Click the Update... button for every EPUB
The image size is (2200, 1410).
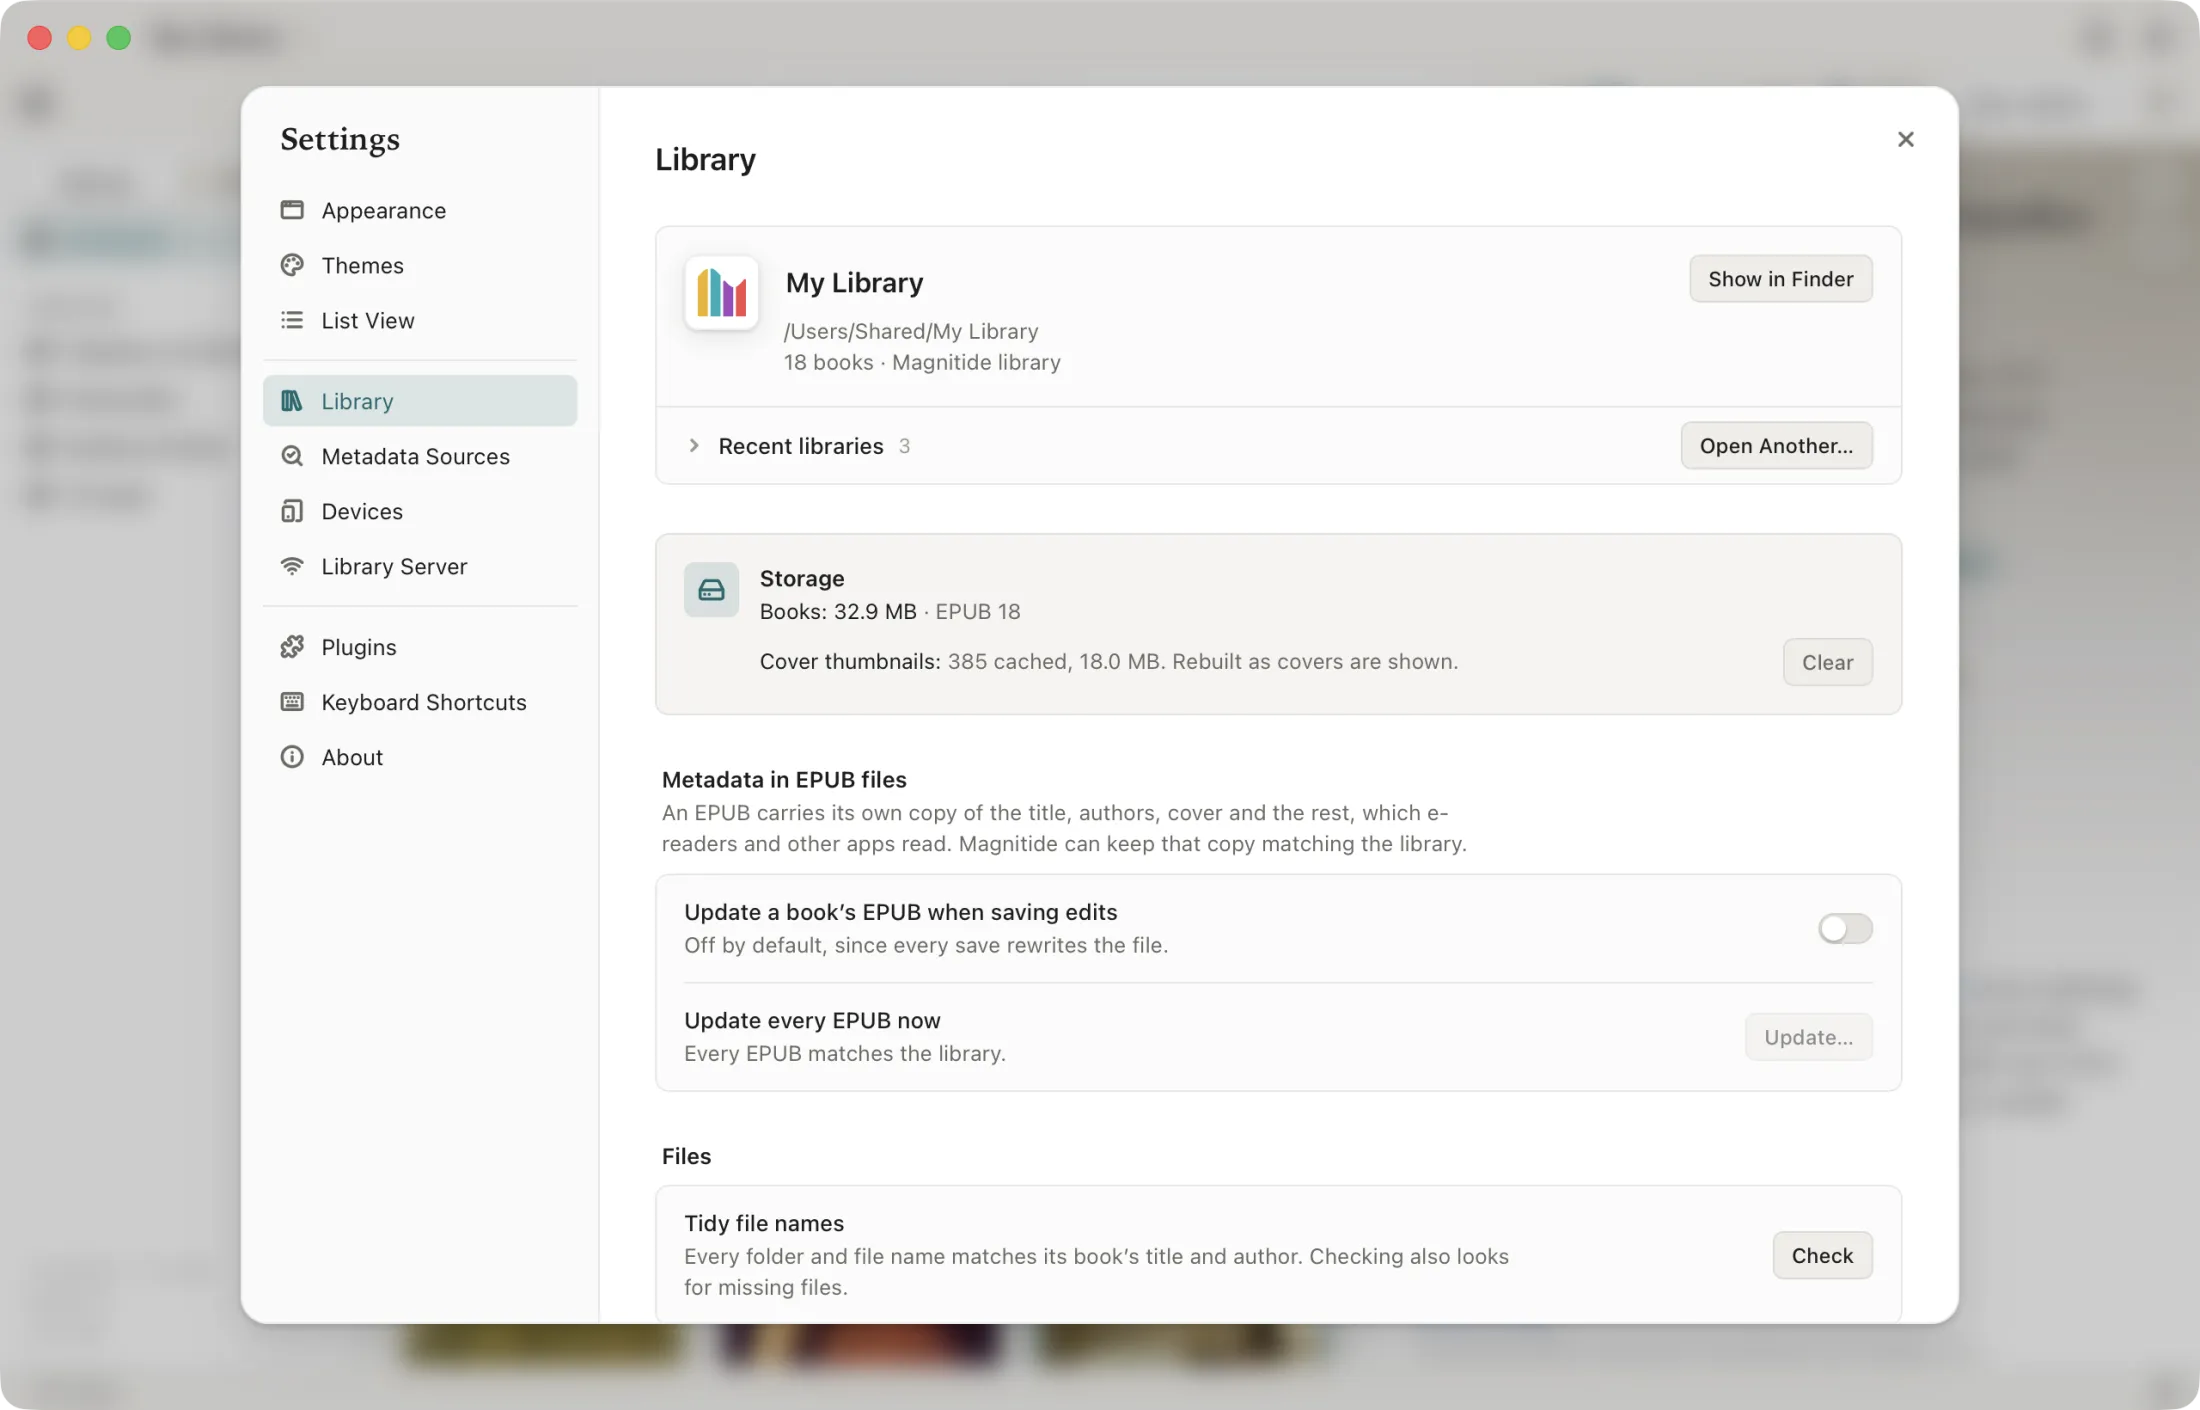point(1808,1037)
